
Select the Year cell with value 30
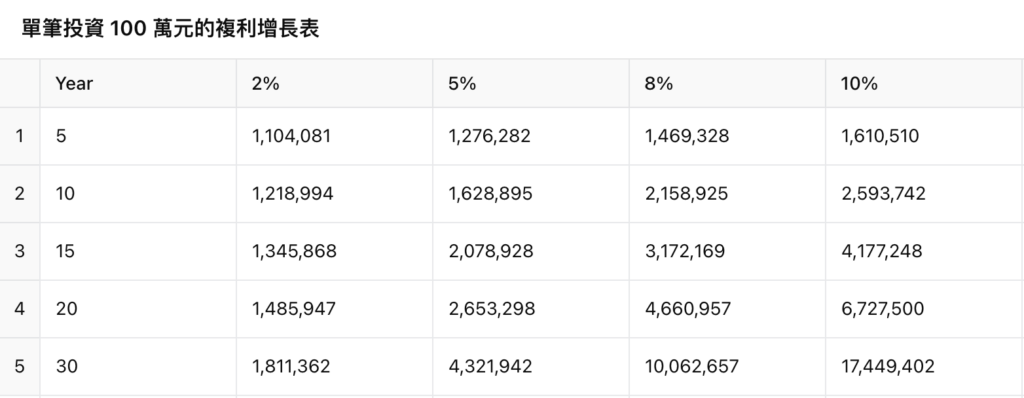138,366
